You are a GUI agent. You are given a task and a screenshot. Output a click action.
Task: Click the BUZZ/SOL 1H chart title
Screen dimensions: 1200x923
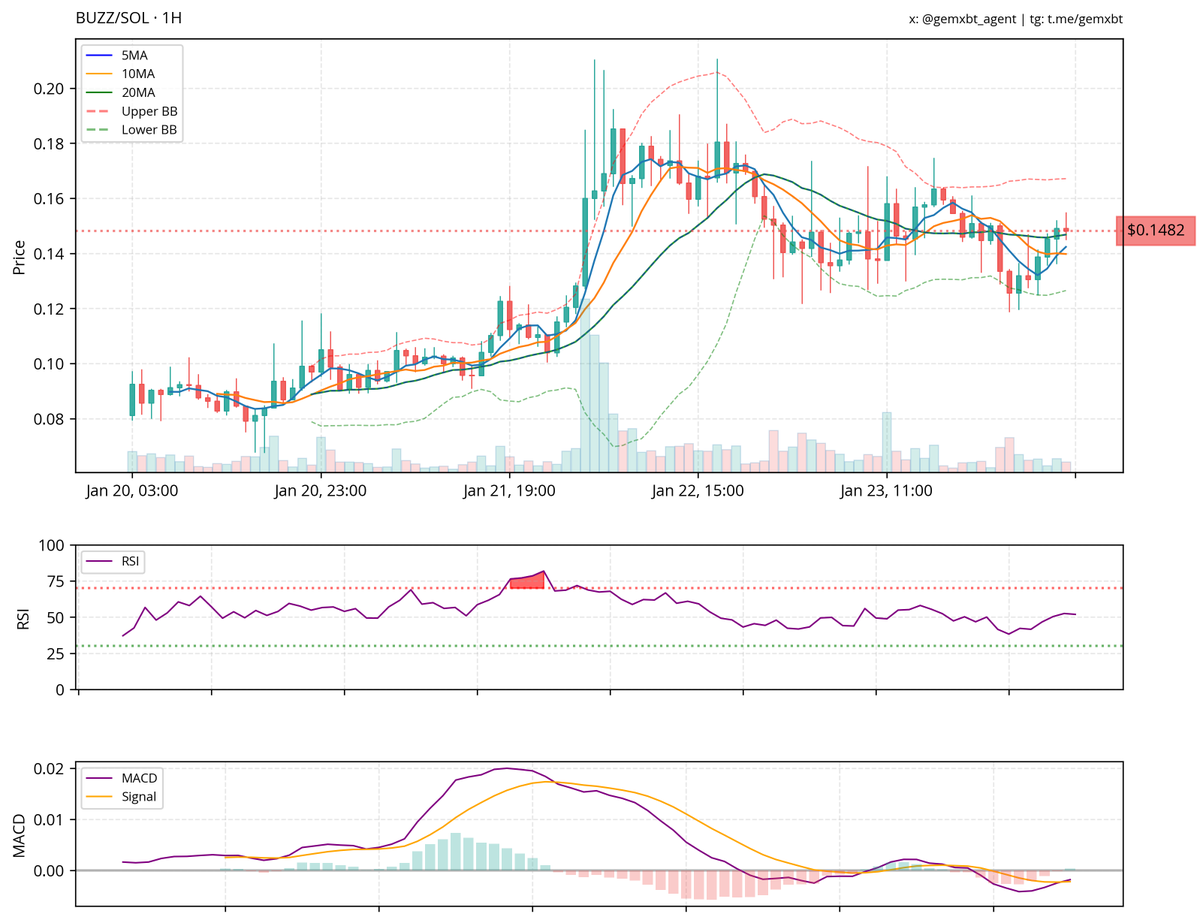tap(131, 17)
